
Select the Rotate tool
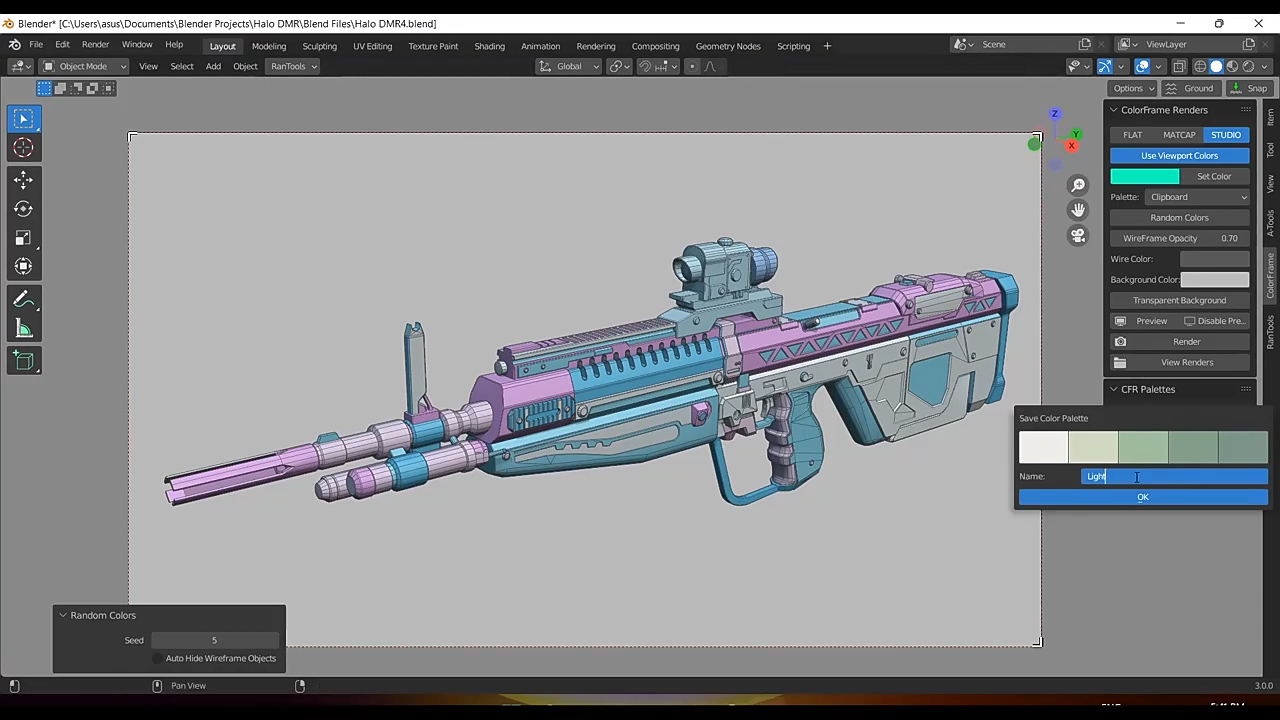coord(23,209)
